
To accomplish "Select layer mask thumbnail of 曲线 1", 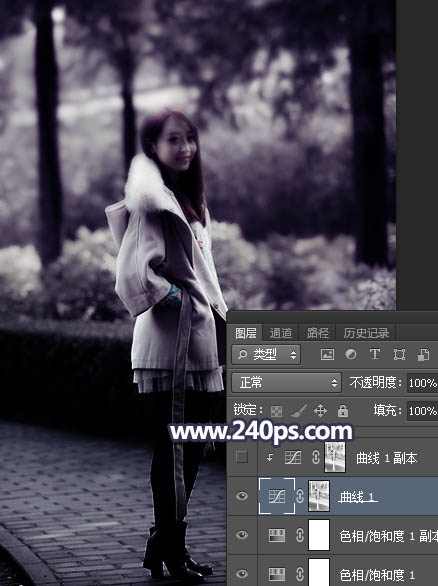I will (319, 496).
